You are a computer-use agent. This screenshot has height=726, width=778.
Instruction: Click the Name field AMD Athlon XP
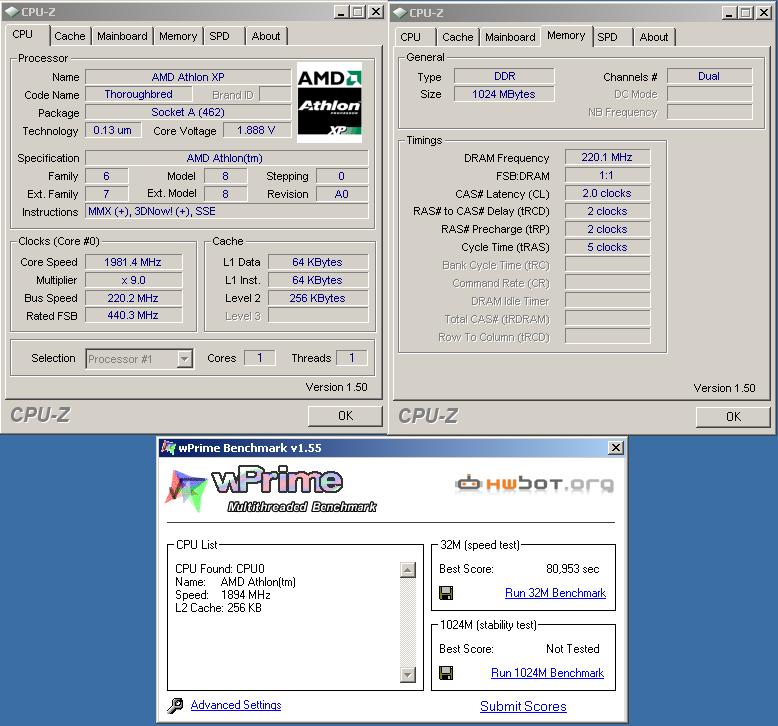click(188, 77)
